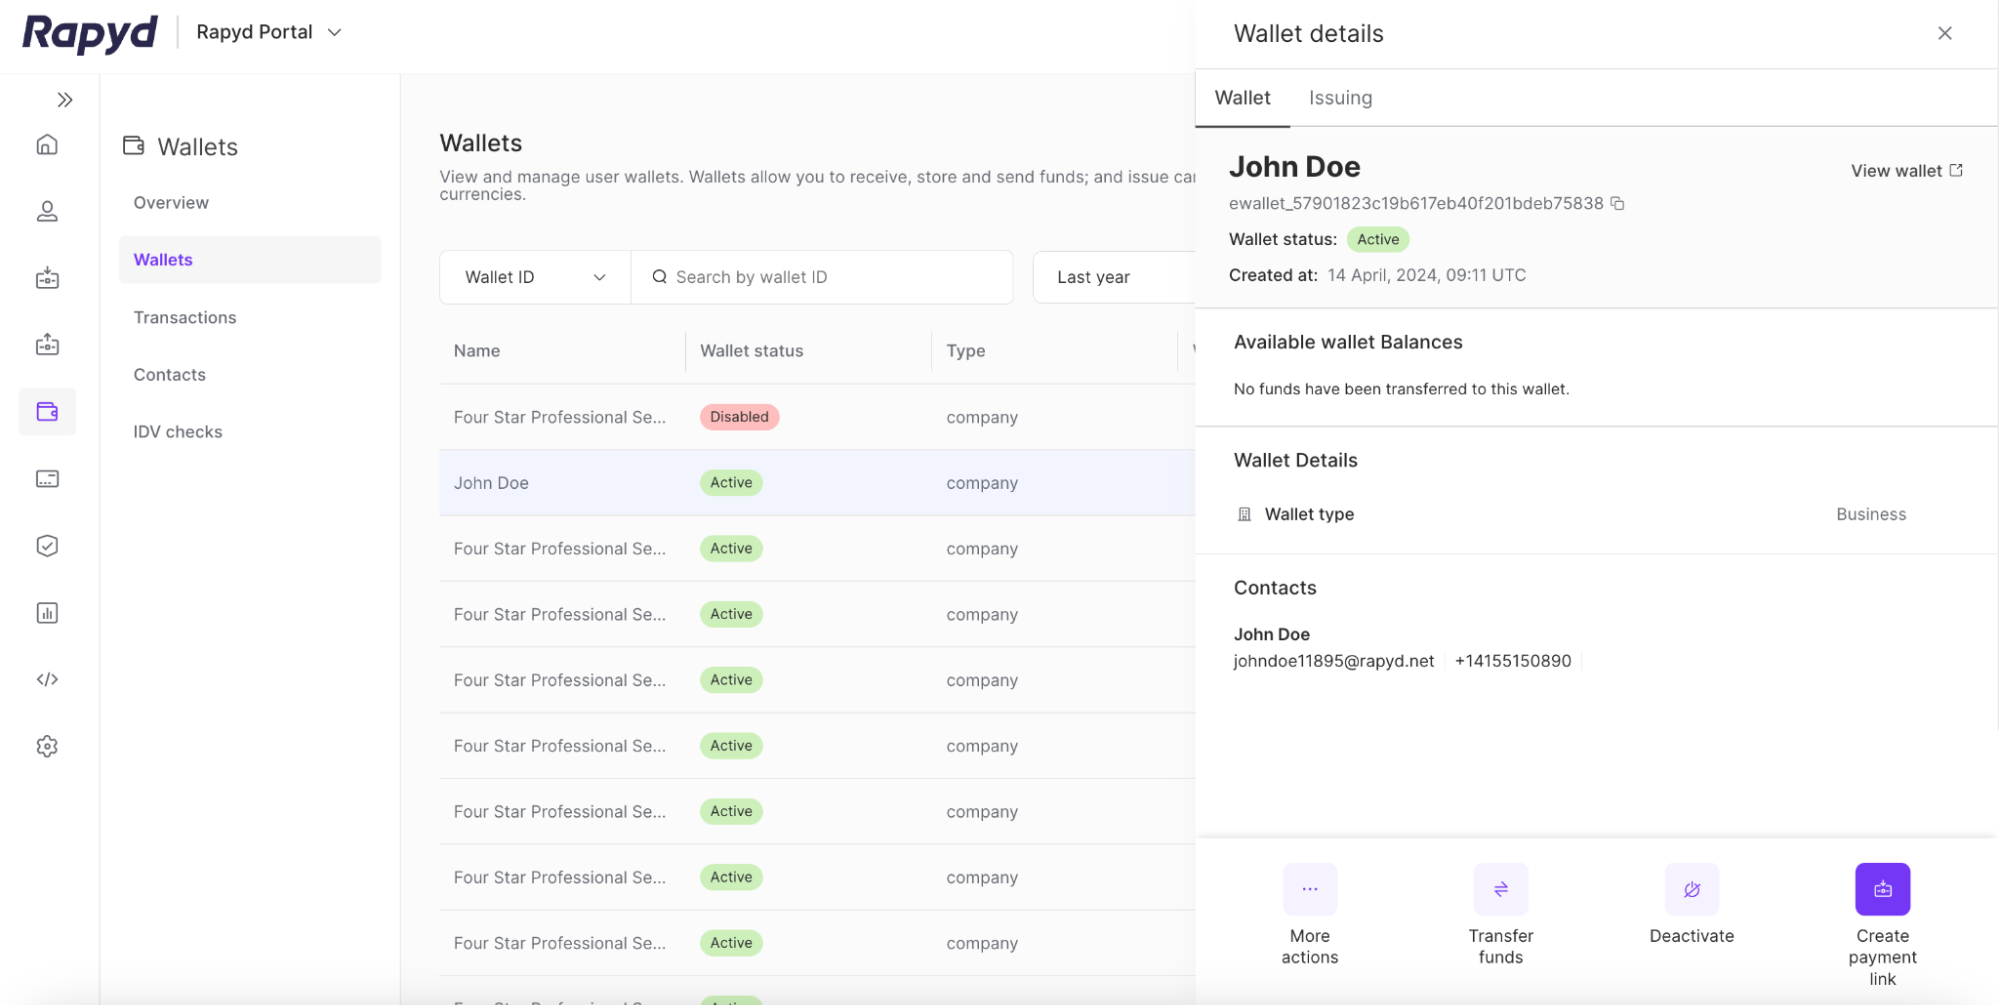The image size is (1999, 1006).
Task: Expand the collapsed sidebar with double chevron
Action: point(65,100)
